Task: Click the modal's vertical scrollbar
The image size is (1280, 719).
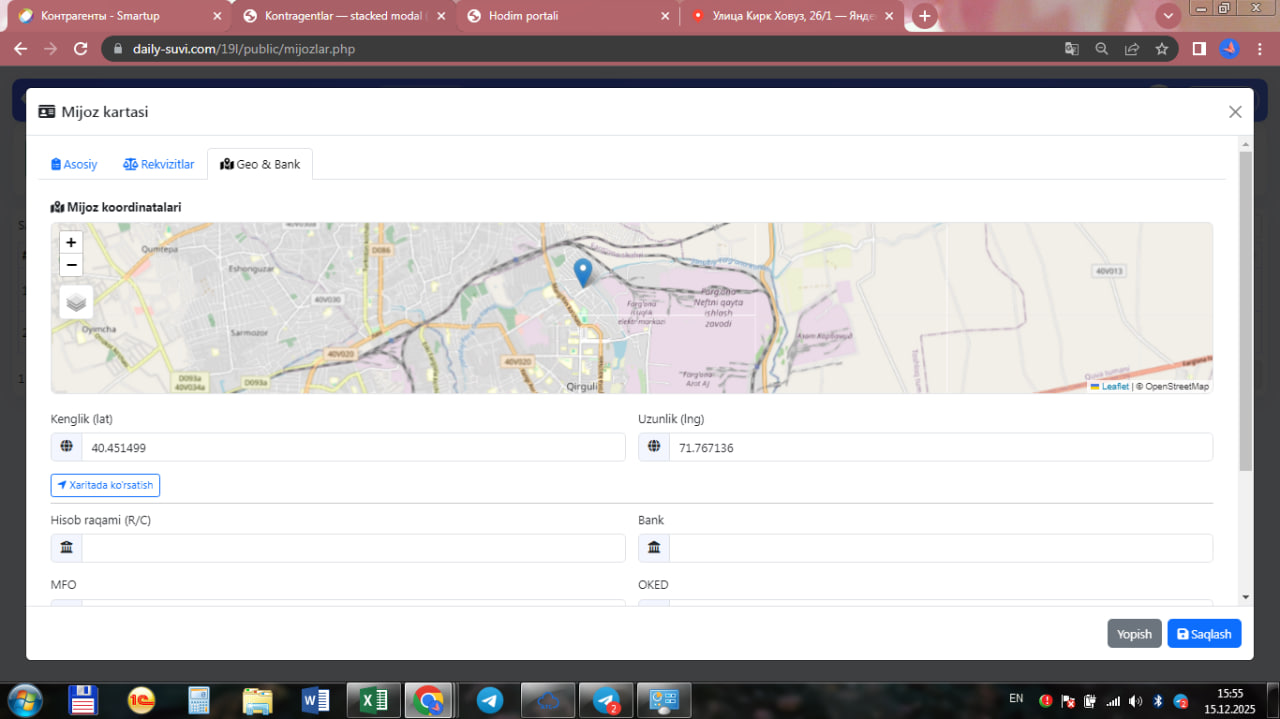Action: [1245, 310]
